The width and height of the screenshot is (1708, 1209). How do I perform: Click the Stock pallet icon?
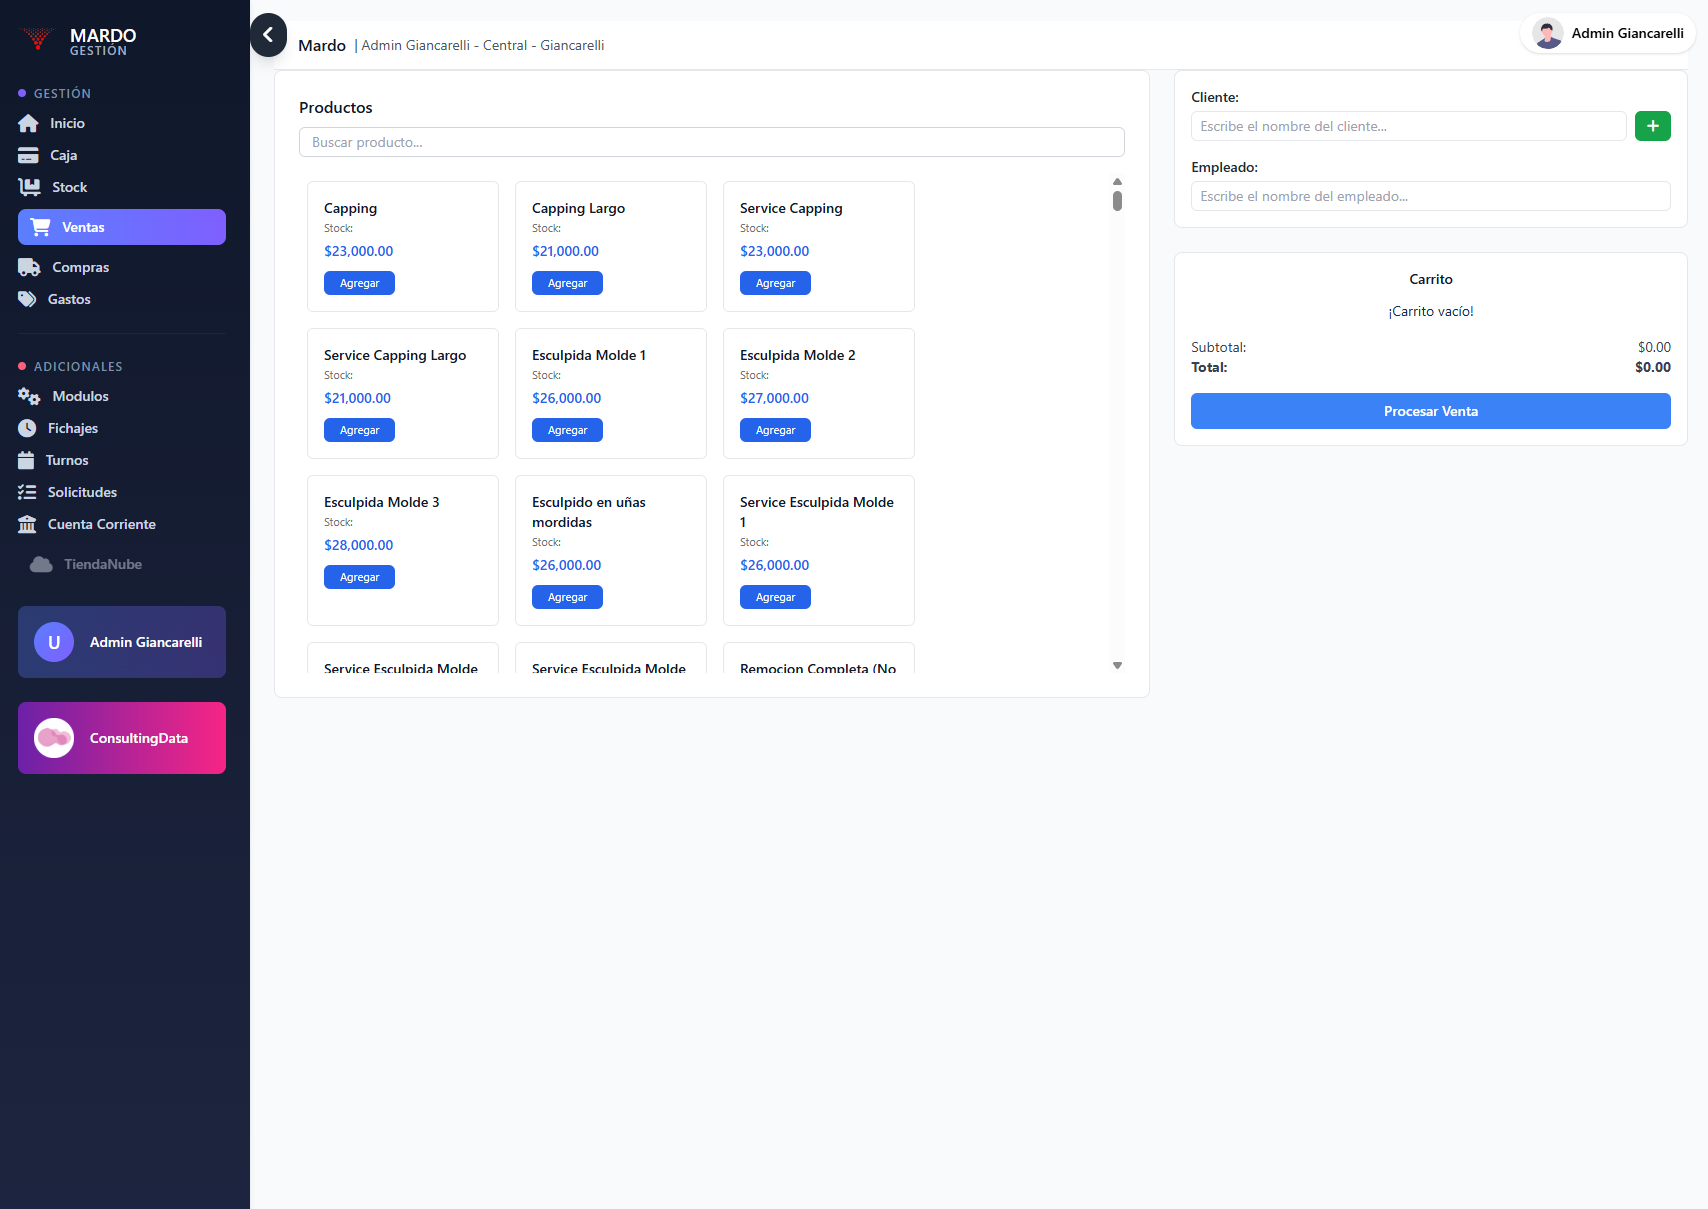coord(29,187)
